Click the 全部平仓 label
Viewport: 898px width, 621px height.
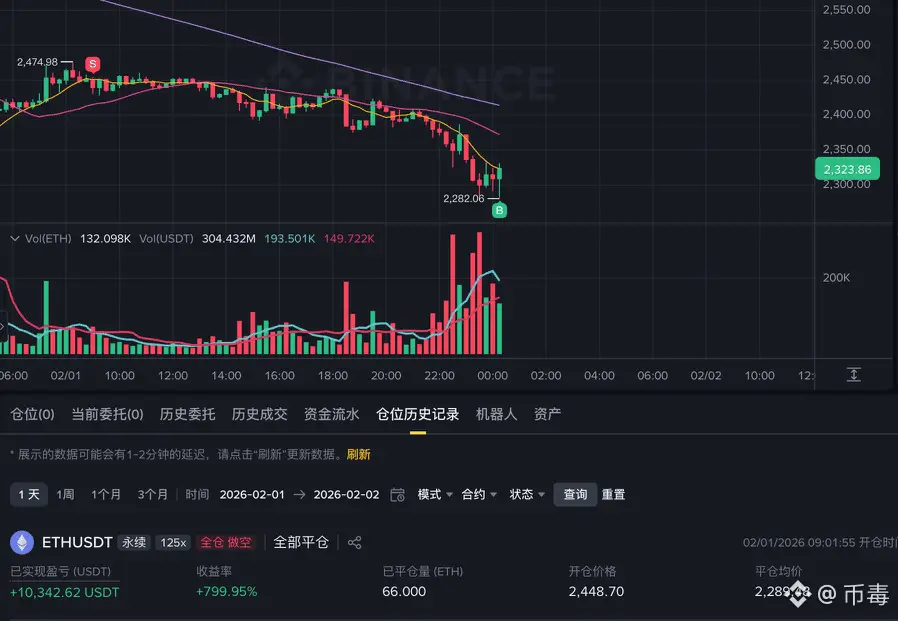[301, 543]
